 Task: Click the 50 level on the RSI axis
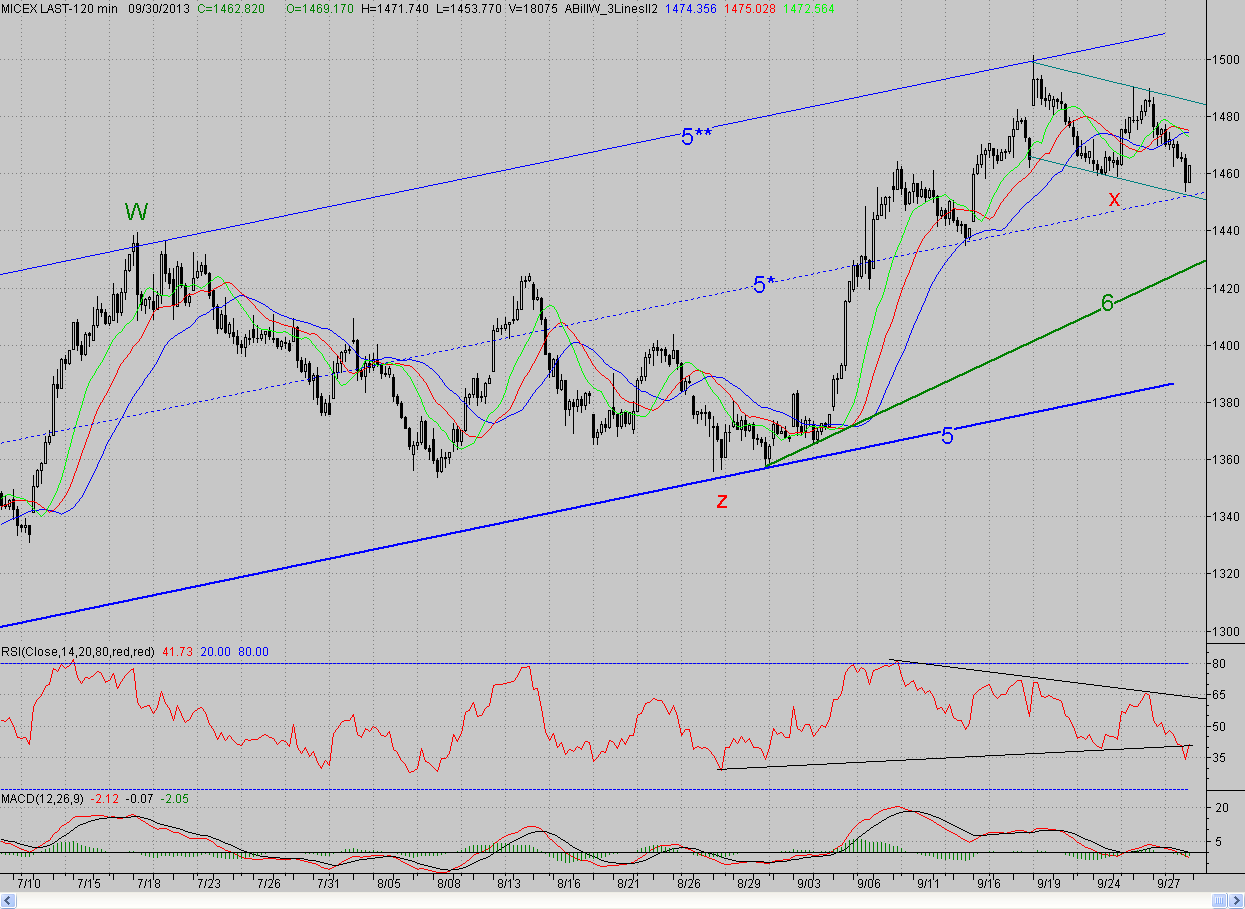click(1220, 726)
